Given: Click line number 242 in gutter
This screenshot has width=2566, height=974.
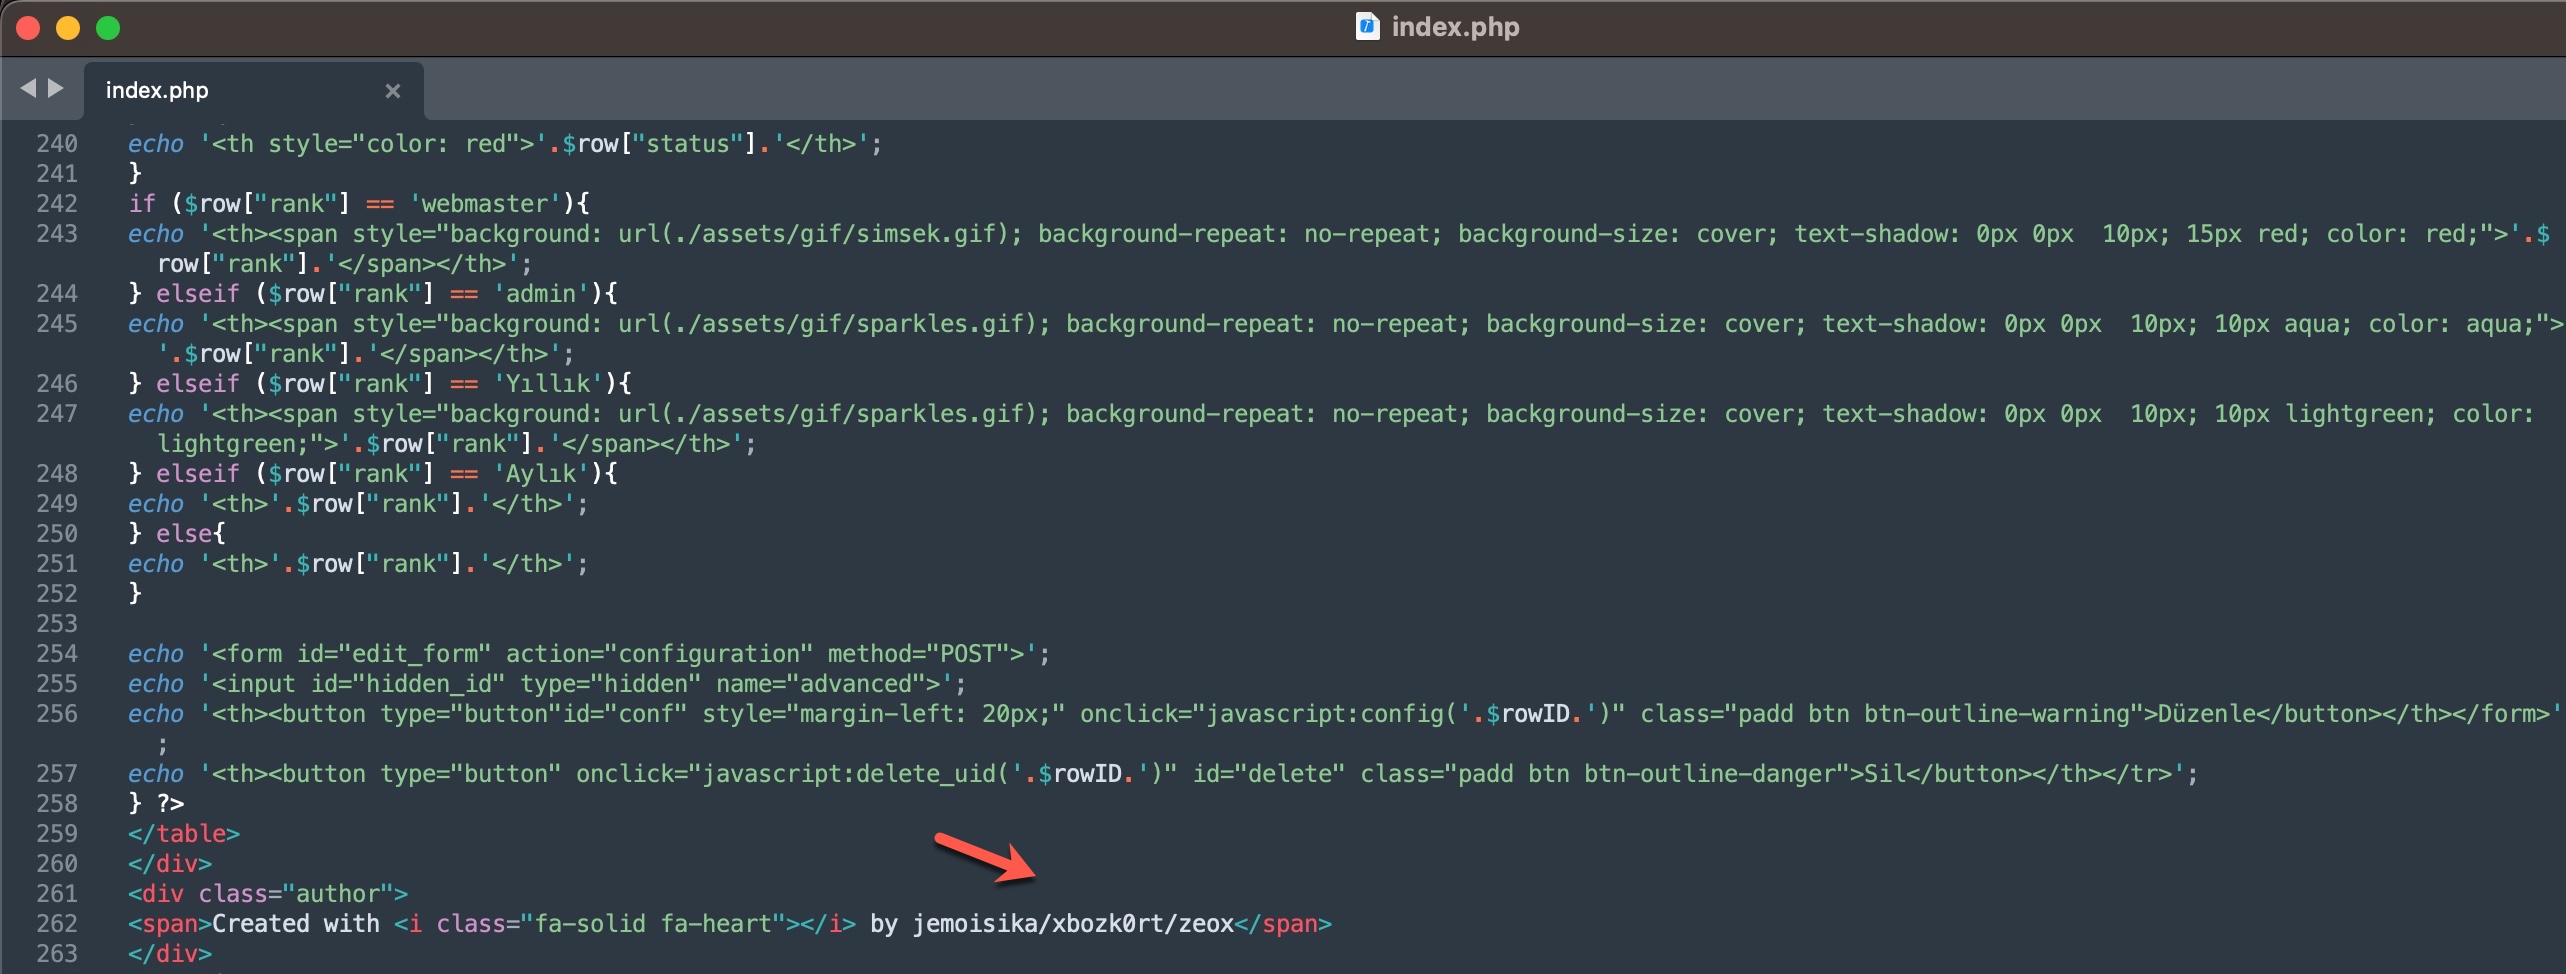Looking at the screenshot, I should point(57,204).
